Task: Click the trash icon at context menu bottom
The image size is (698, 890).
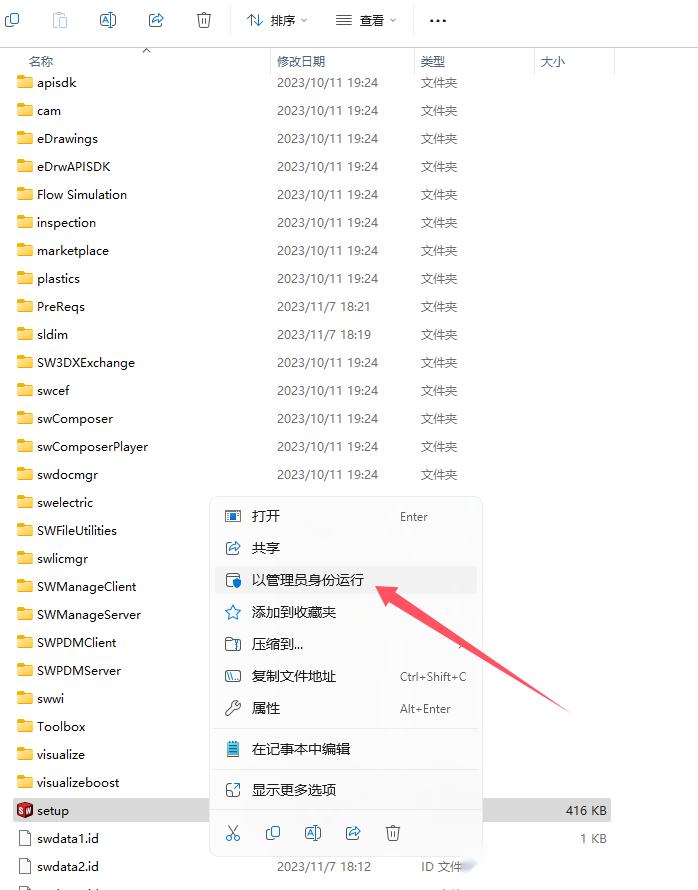Action: (x=393, y=833)
